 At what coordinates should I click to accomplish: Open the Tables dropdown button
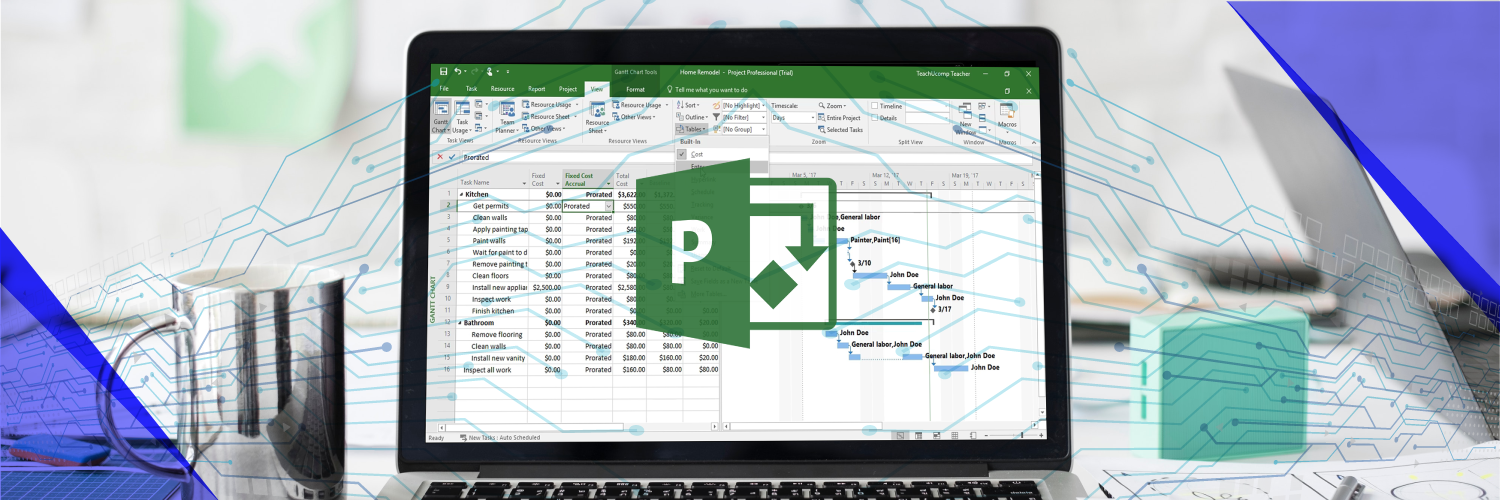point(692,129)
